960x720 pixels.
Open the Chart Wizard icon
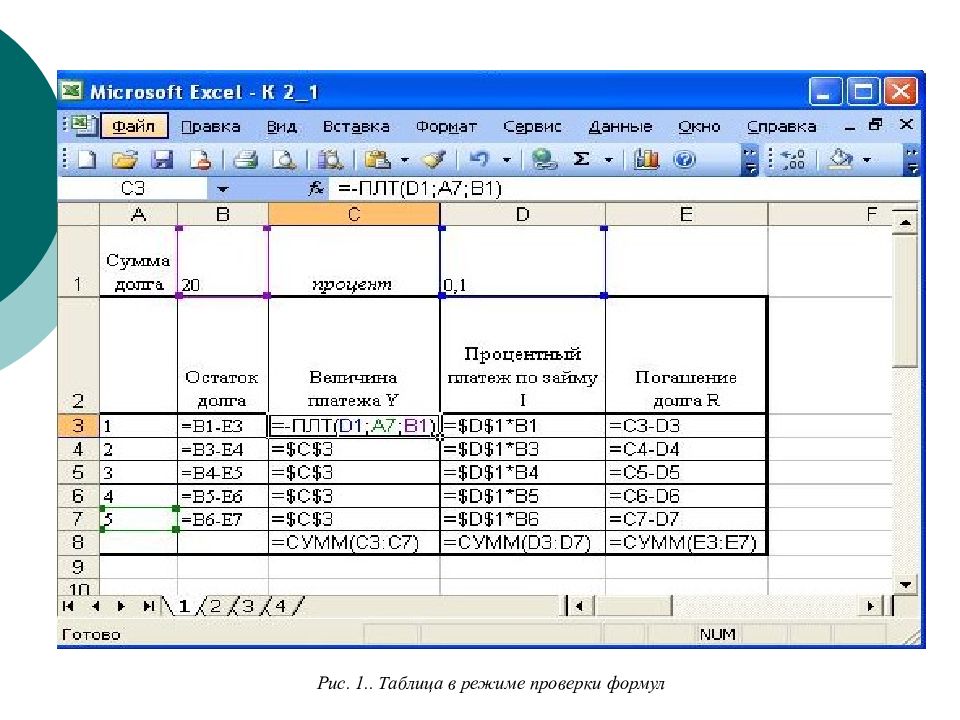(646, 160)
